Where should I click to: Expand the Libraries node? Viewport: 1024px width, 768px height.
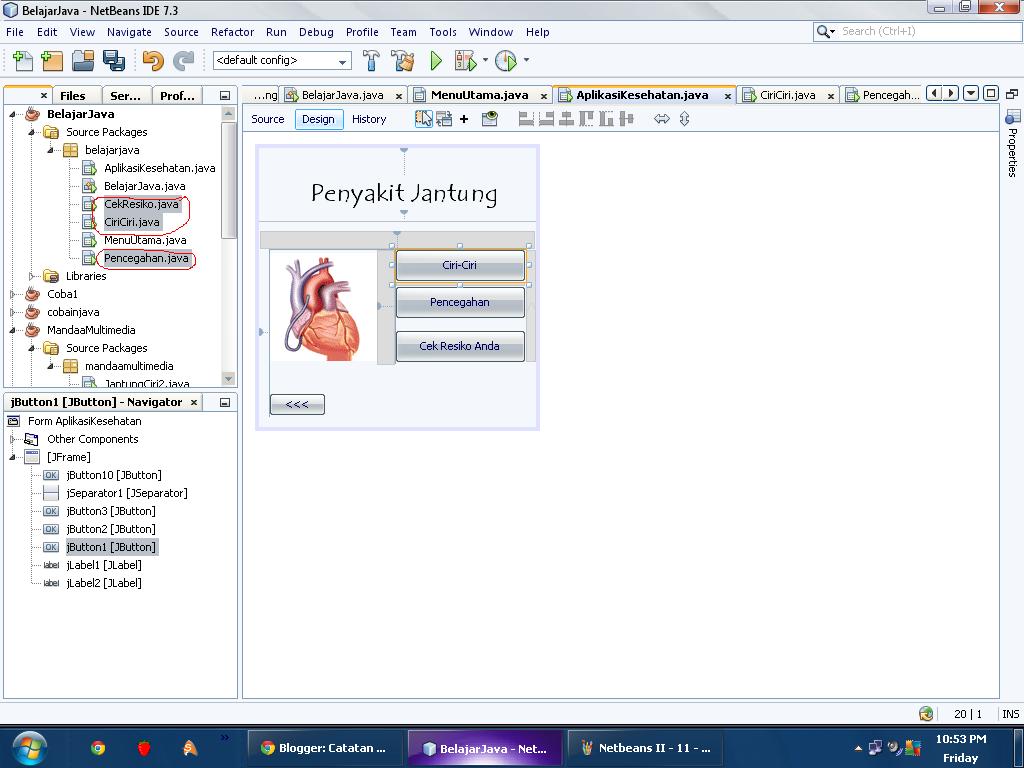click(x=31, y=276)
